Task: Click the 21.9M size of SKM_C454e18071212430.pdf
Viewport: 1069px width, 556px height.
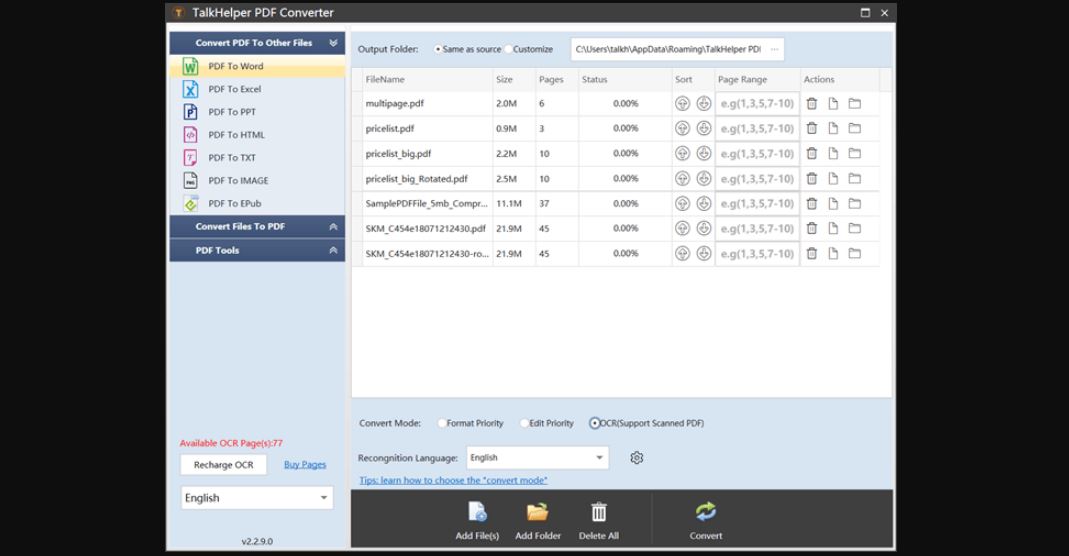Action: click(x=509, y=228)
